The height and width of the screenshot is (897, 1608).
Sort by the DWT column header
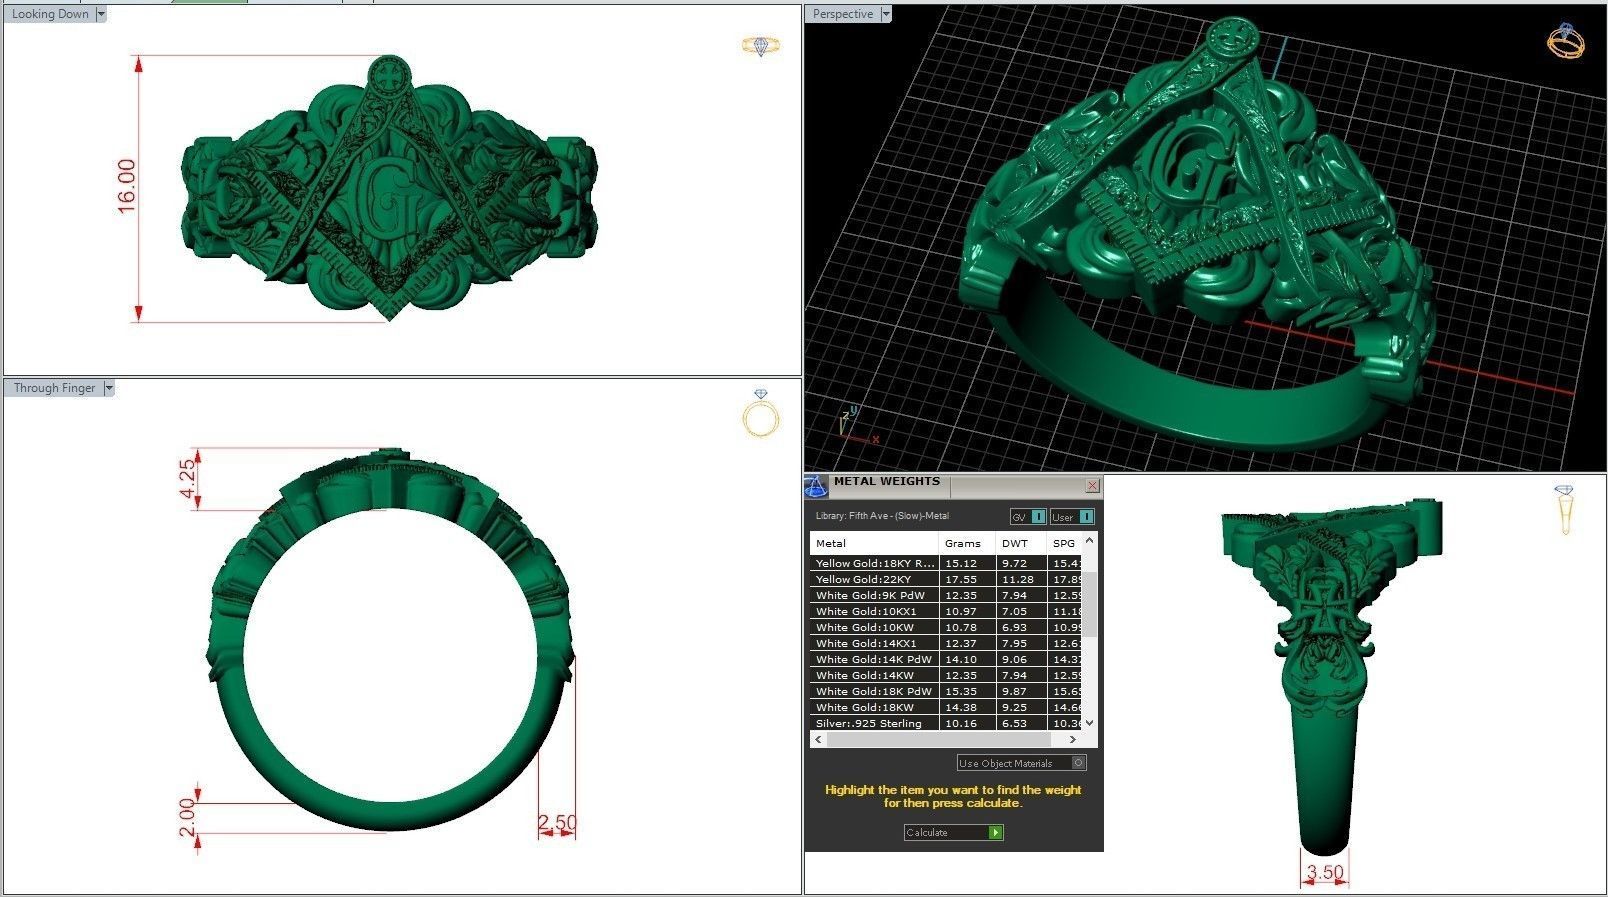[x=1021, y=543]
